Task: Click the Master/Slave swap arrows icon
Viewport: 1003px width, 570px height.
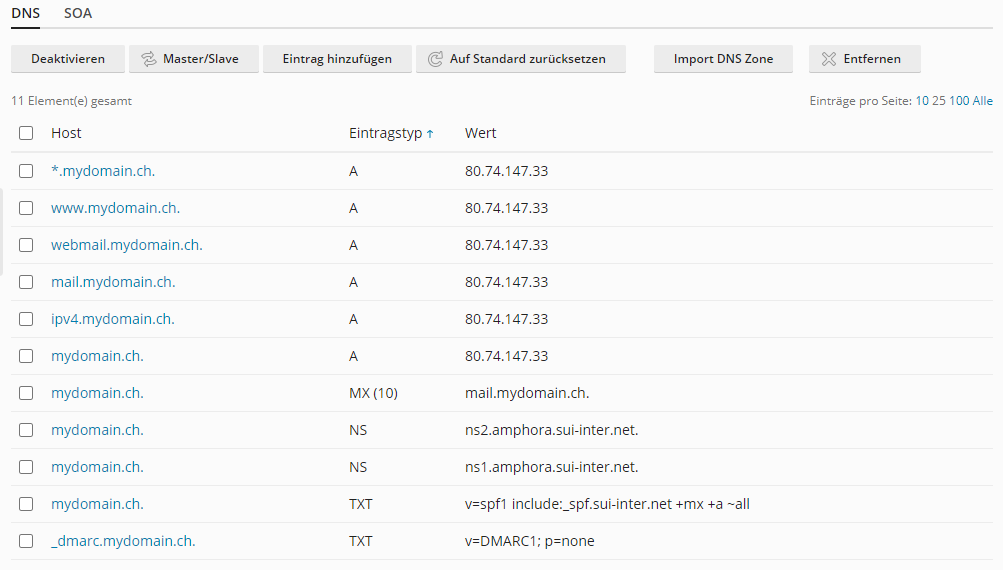Action: (x=150, y=59)
